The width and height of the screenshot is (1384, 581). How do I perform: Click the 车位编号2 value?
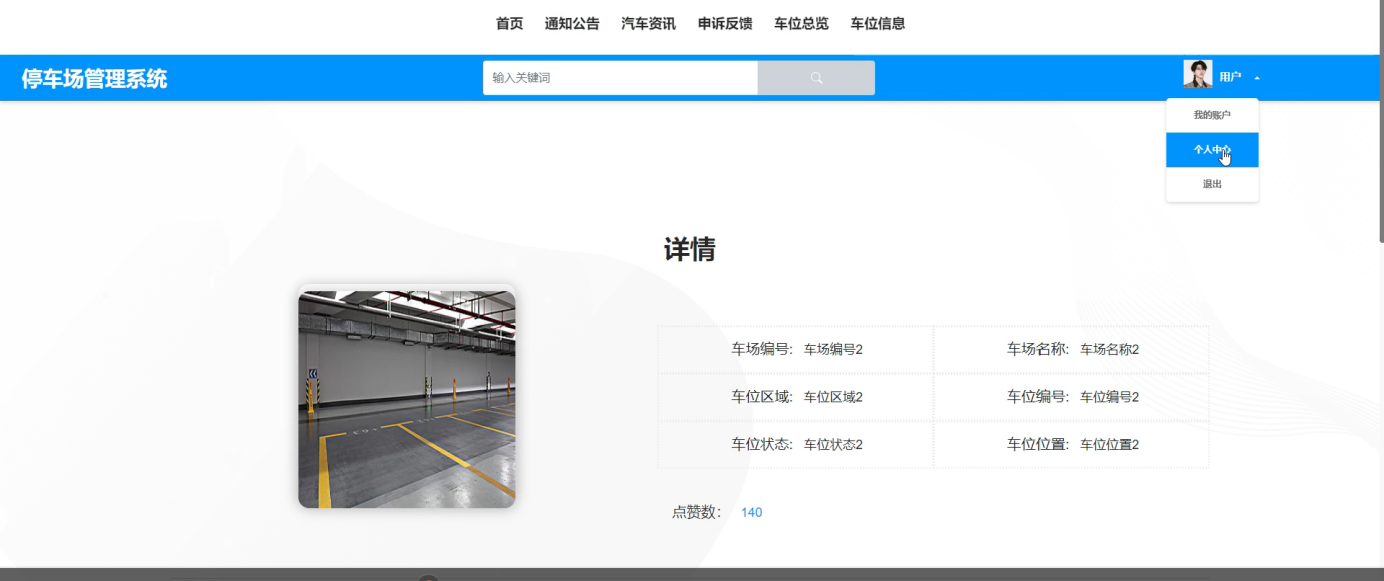point(1109,397)
